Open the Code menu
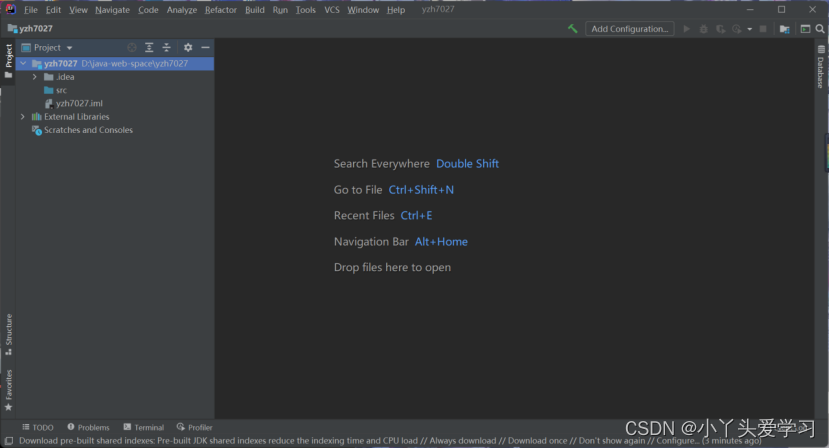Image resolution: width=830 pixels, height=448 pixels. 148,10
